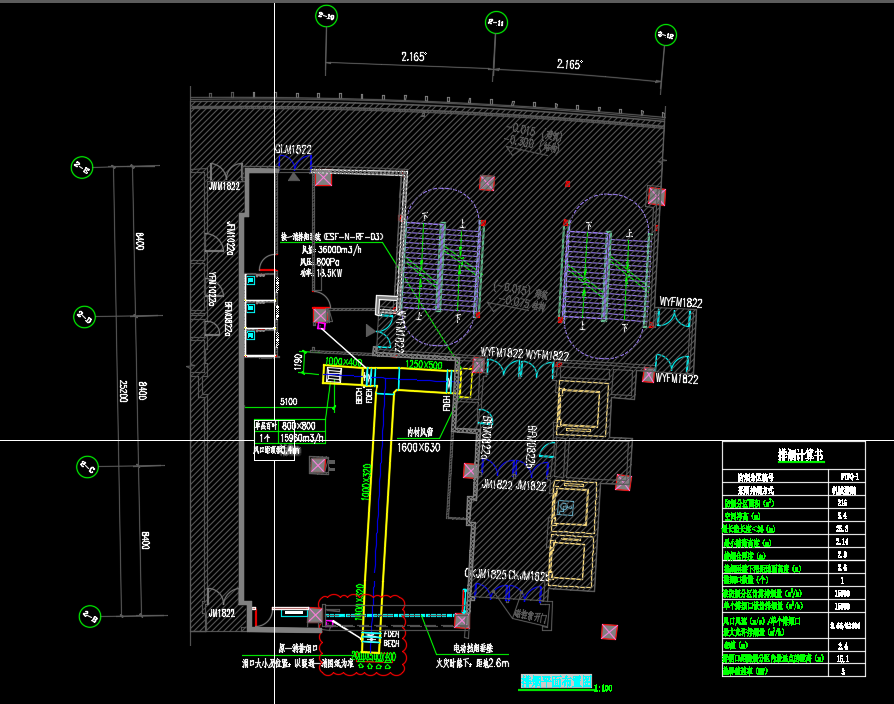Select the 1000X400 duct size label
Screen dimensions: 894x704
click(345, 362)
